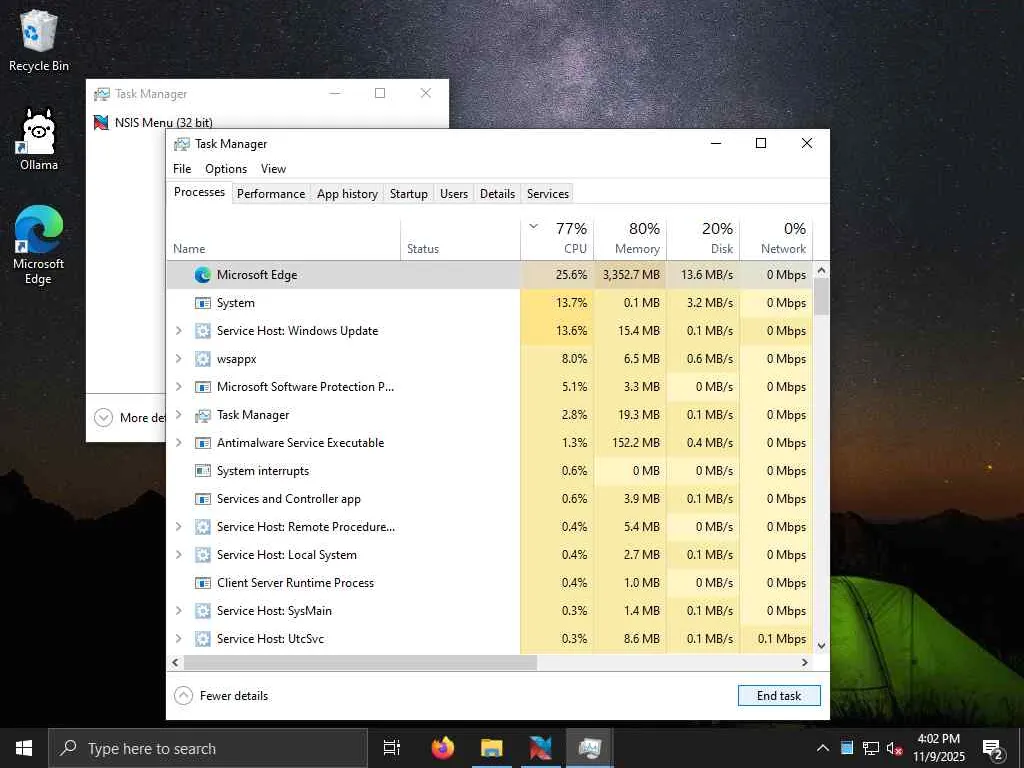
Task: Click the horizontal scrollbar right arrow
Action: (805, 662)
